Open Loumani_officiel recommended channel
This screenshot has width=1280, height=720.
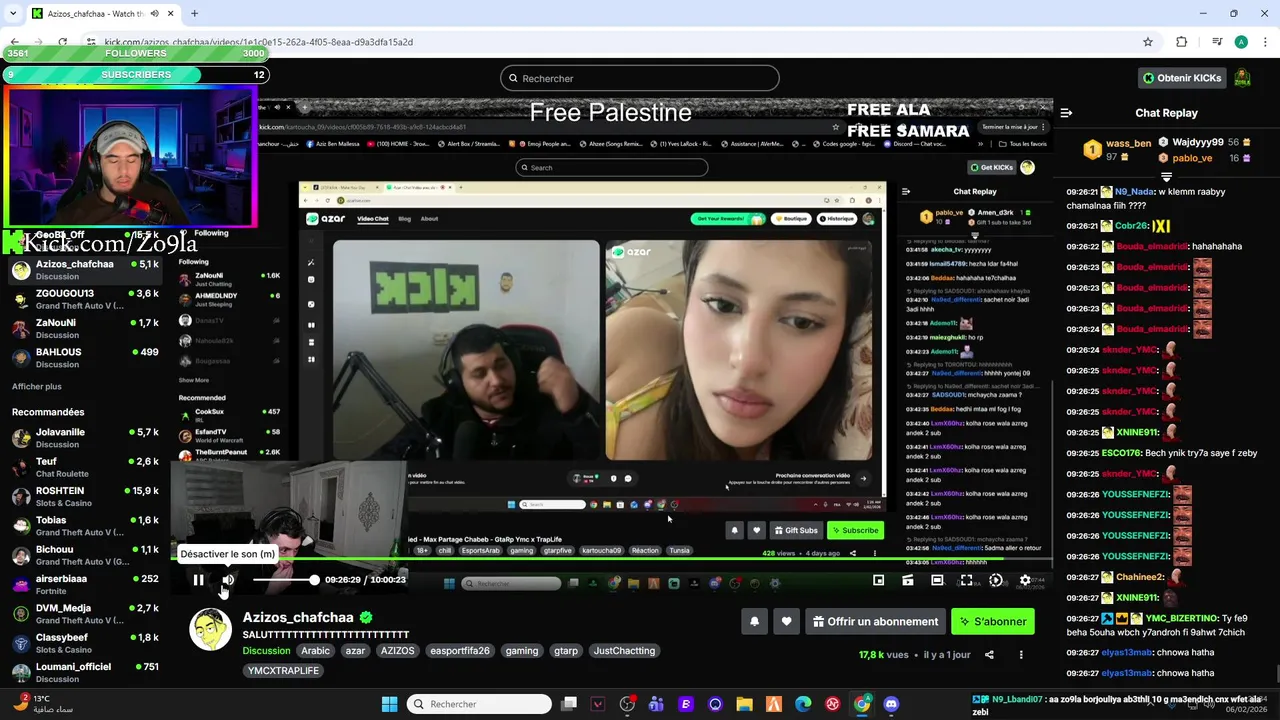coord(85,672)
